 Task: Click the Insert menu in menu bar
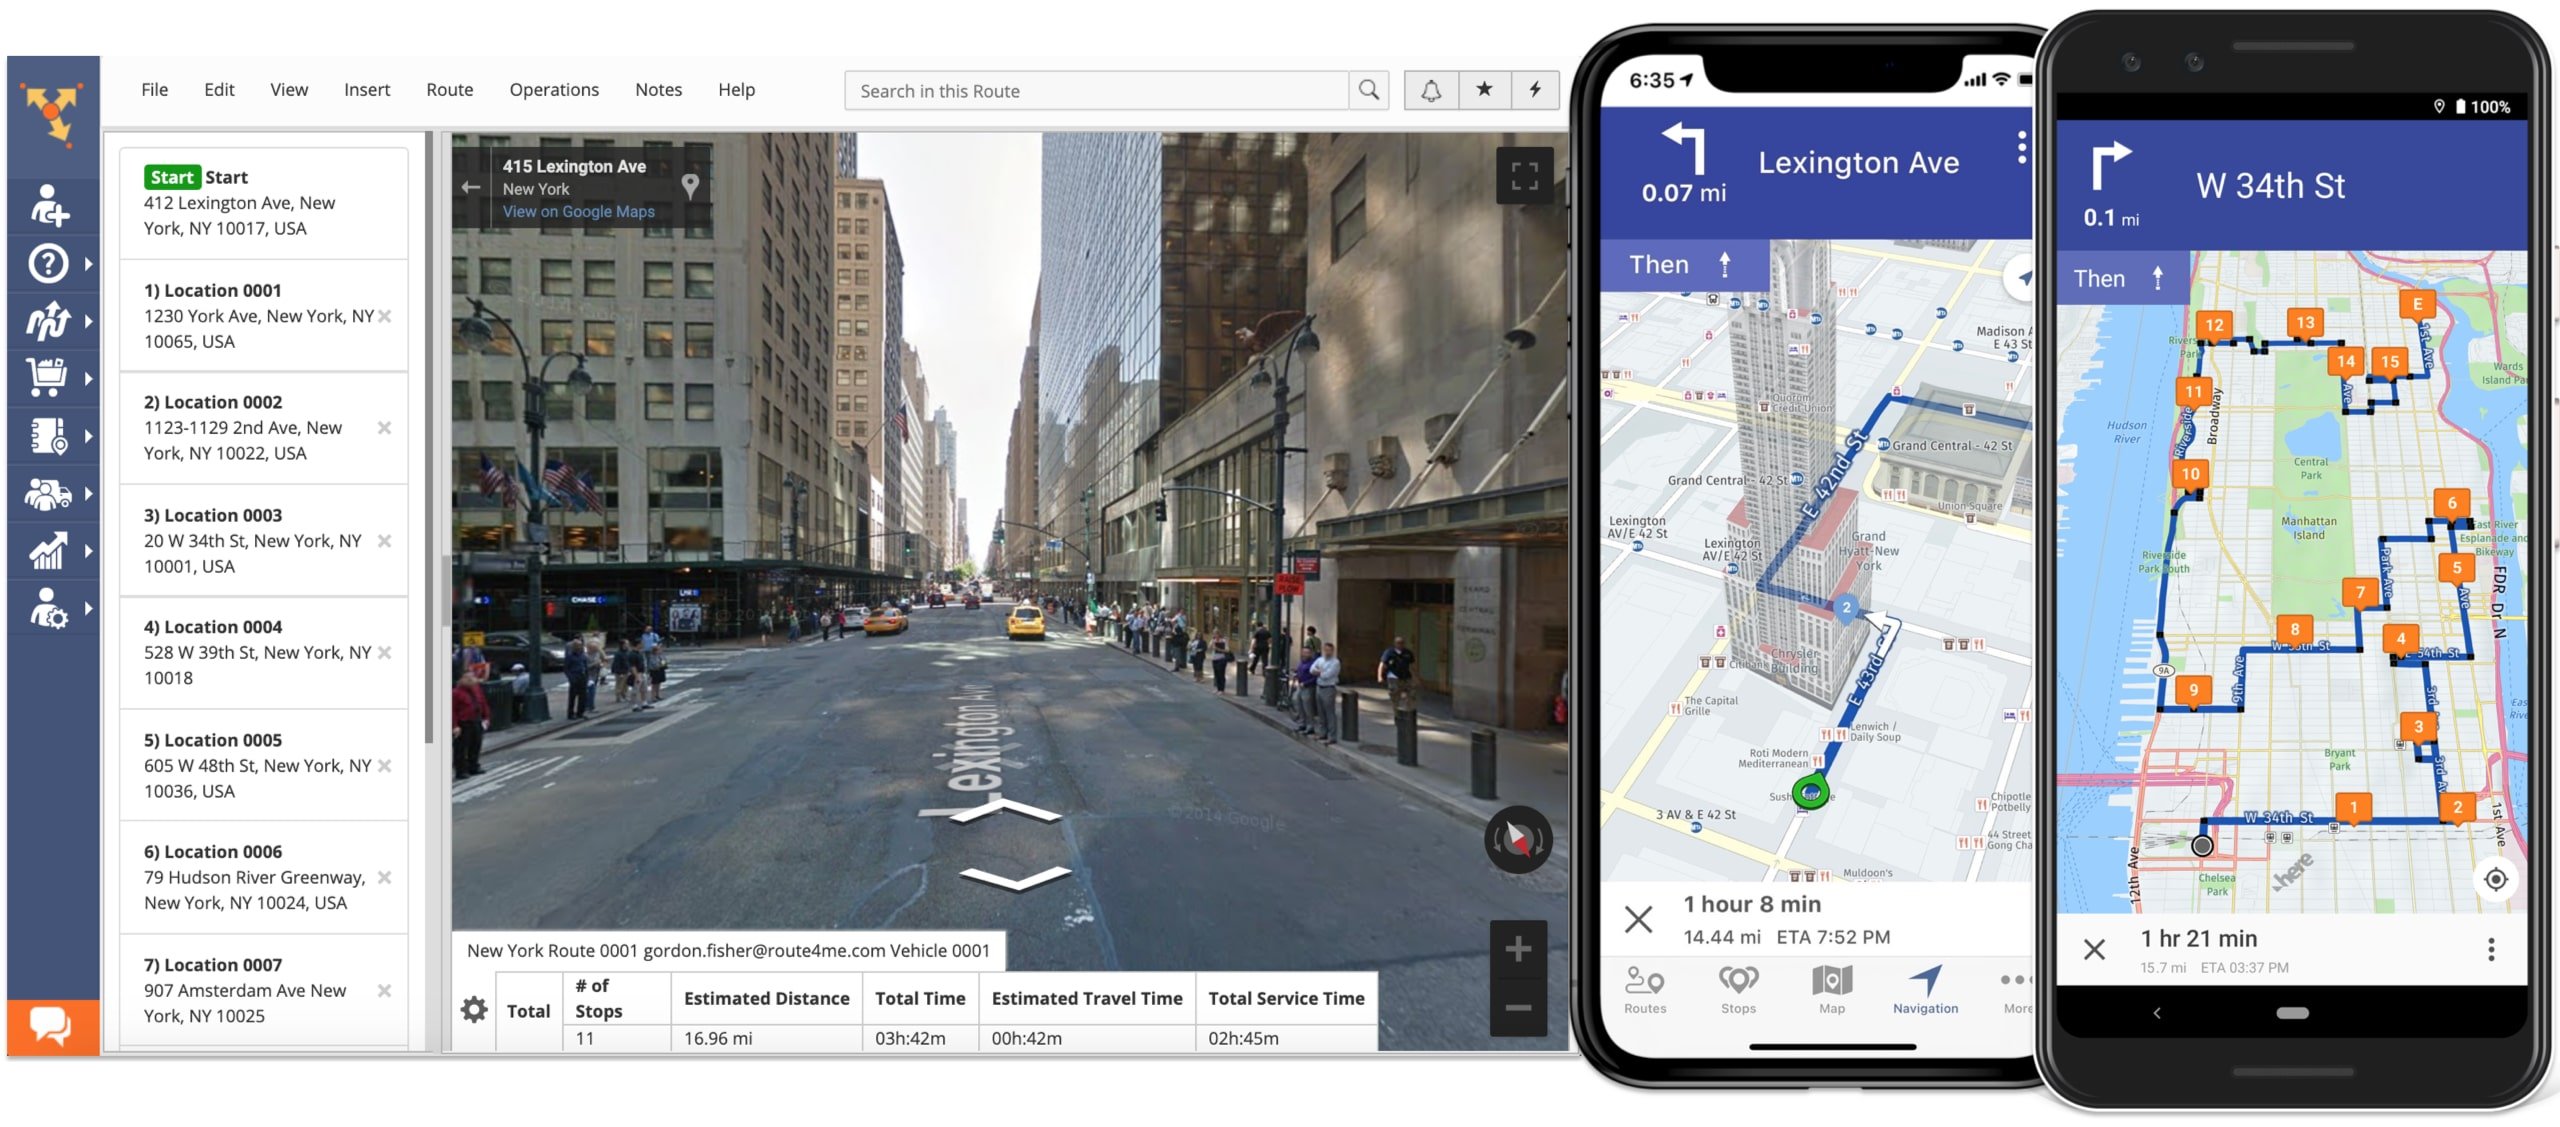click(x=366, y=90)
